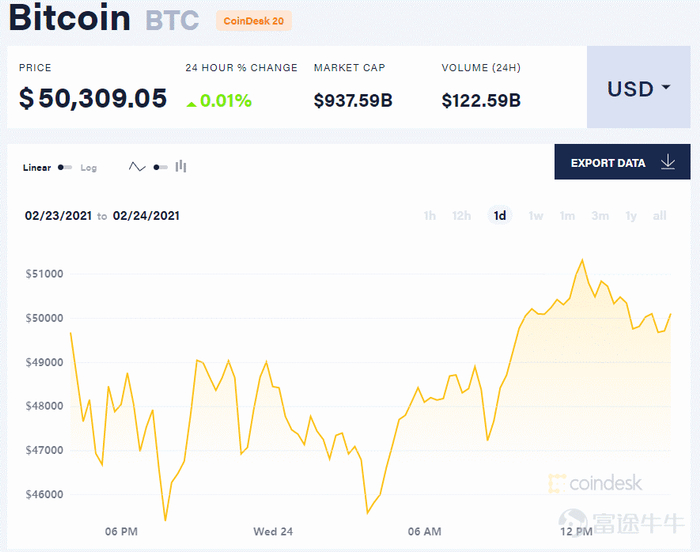This screenshot has width=700, height=552.
Task: Open the start date 02/23/2021 picker
Action: 58,215
